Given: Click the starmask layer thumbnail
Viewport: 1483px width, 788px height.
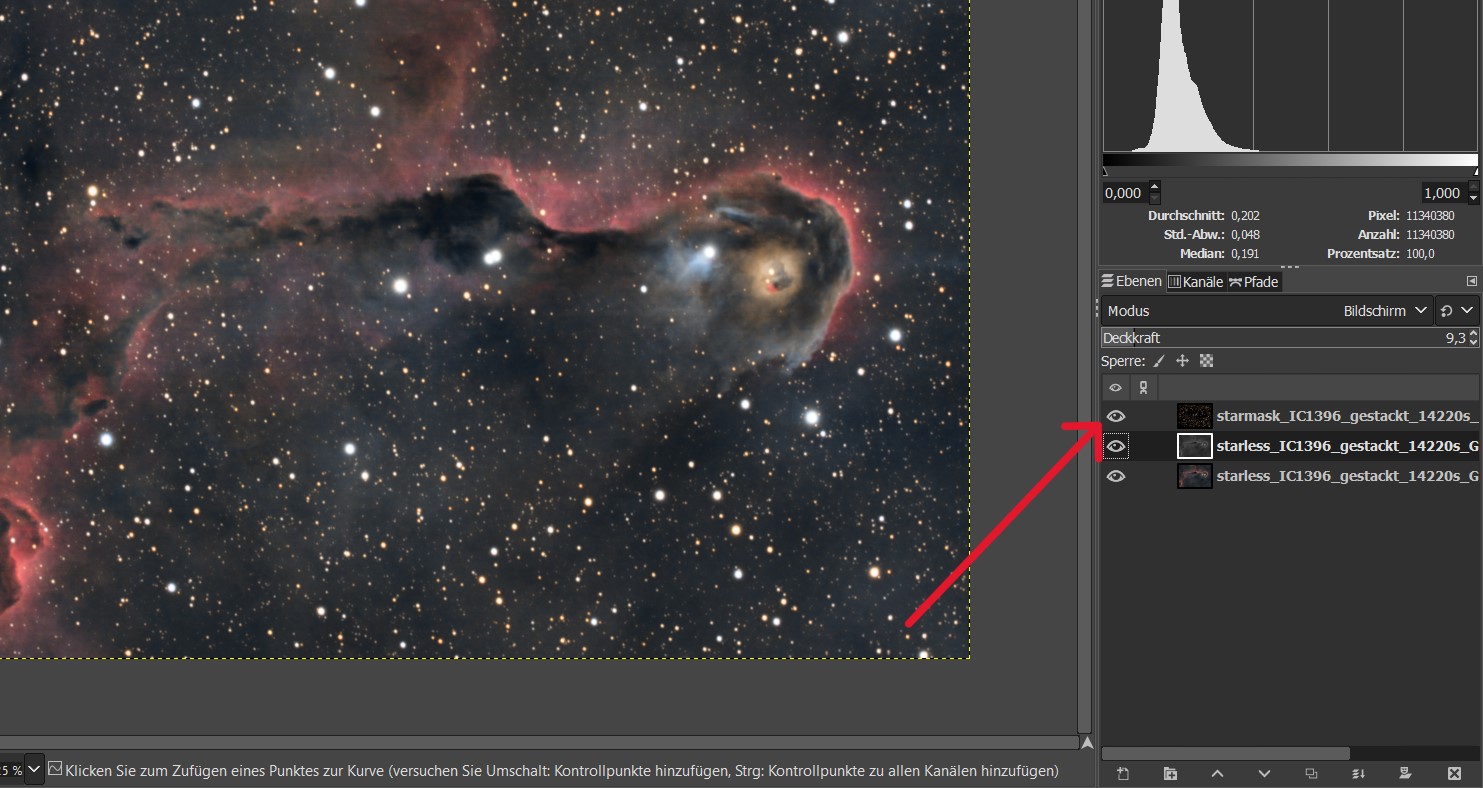Looking at the screenshot, I should coord(1195,416).
